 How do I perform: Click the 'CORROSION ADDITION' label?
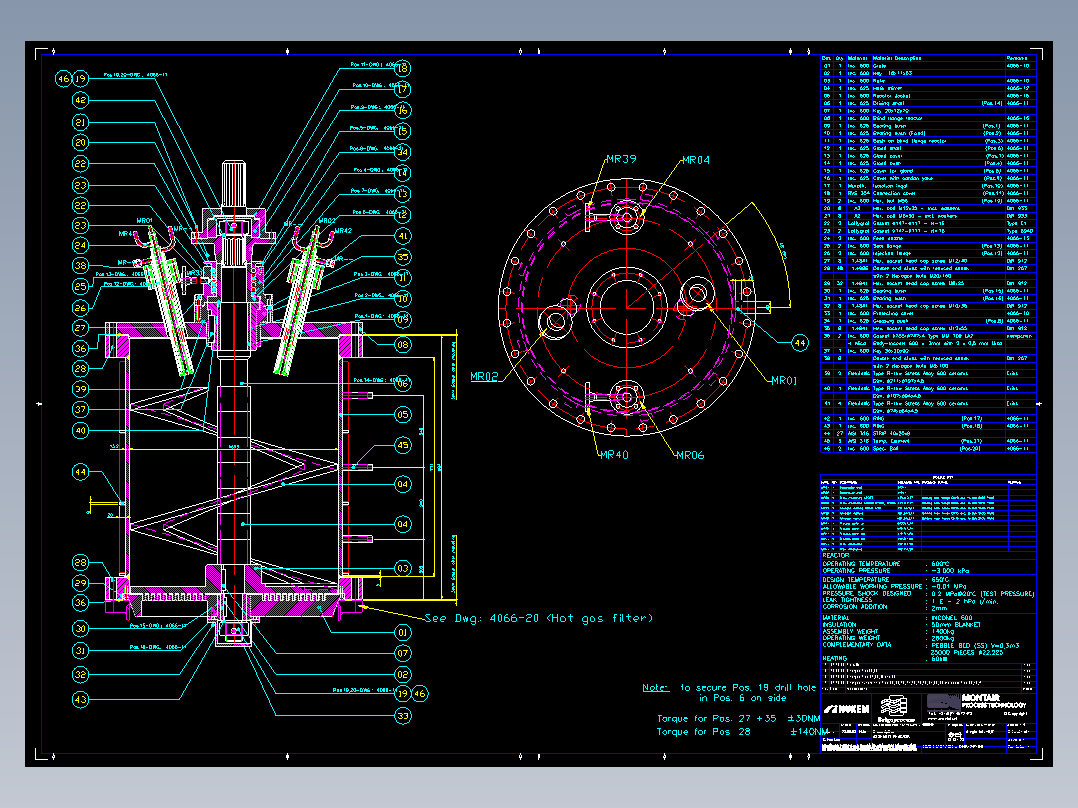855,607
